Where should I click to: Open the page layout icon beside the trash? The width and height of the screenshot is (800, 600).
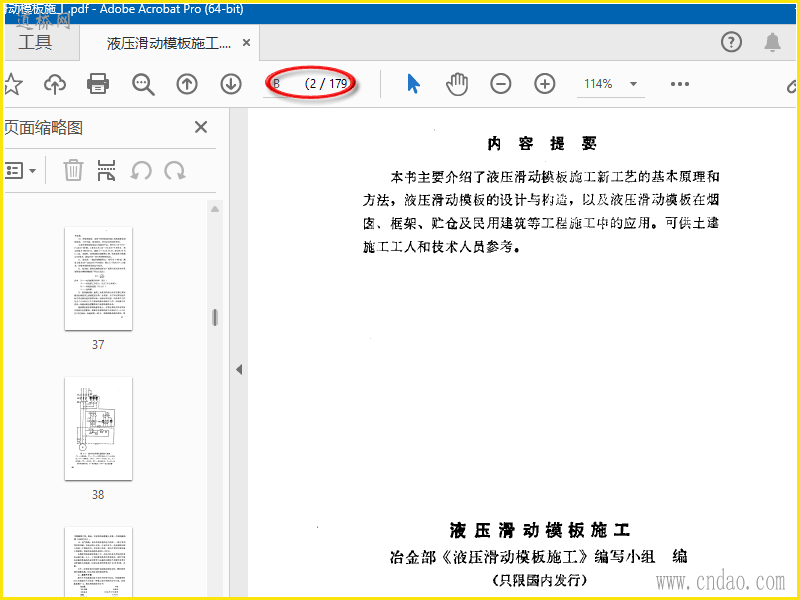106,170
